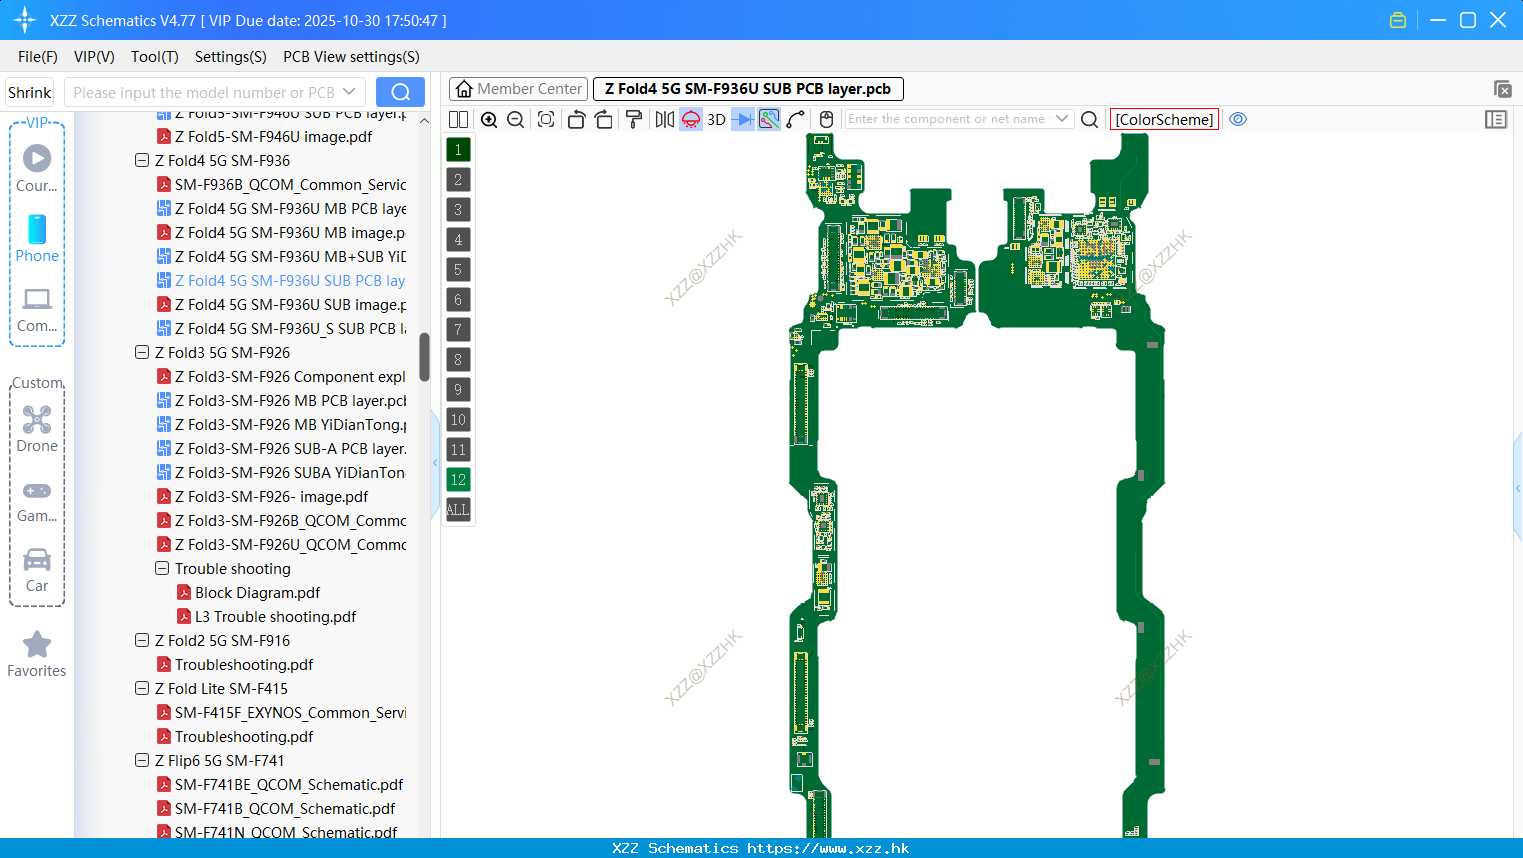
Task: Click the Shrink button
Action: click(29, 92)
